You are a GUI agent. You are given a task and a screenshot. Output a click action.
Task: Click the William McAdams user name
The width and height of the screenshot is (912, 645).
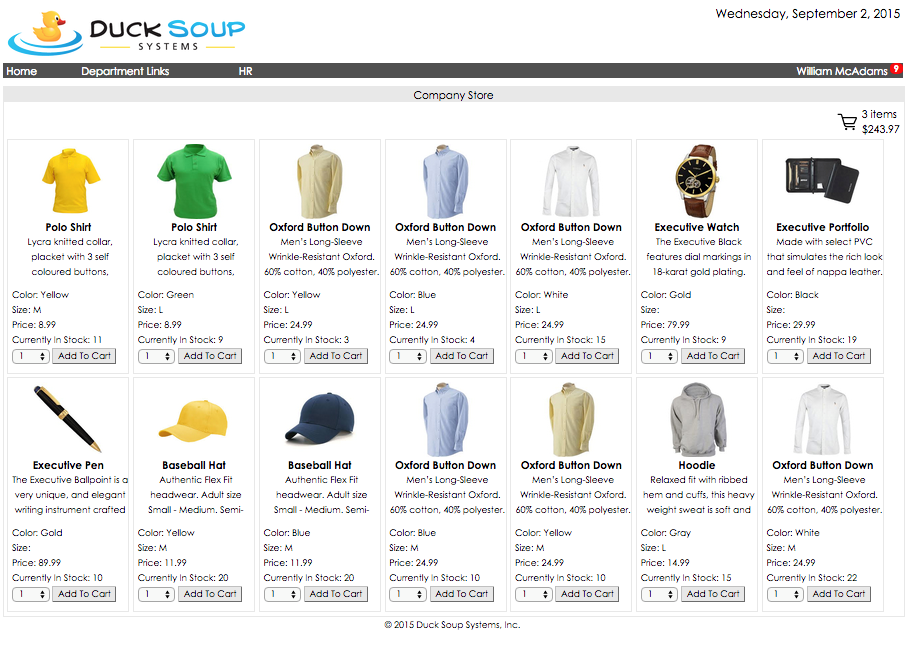tap(841, 71)
